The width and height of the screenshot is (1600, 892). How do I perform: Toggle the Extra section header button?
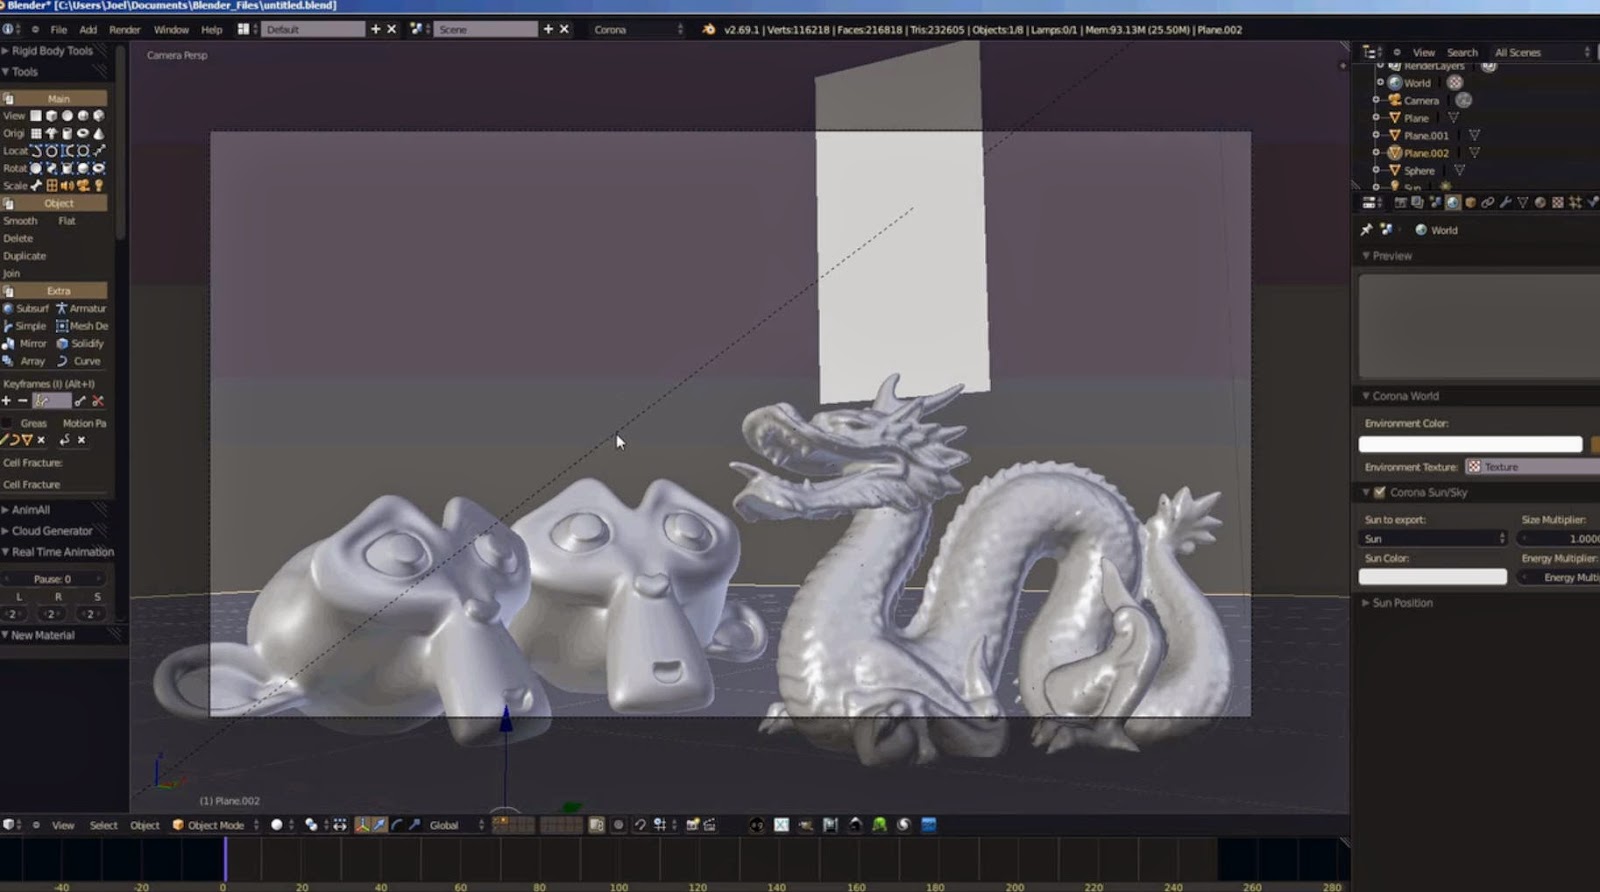pos(58,291)
